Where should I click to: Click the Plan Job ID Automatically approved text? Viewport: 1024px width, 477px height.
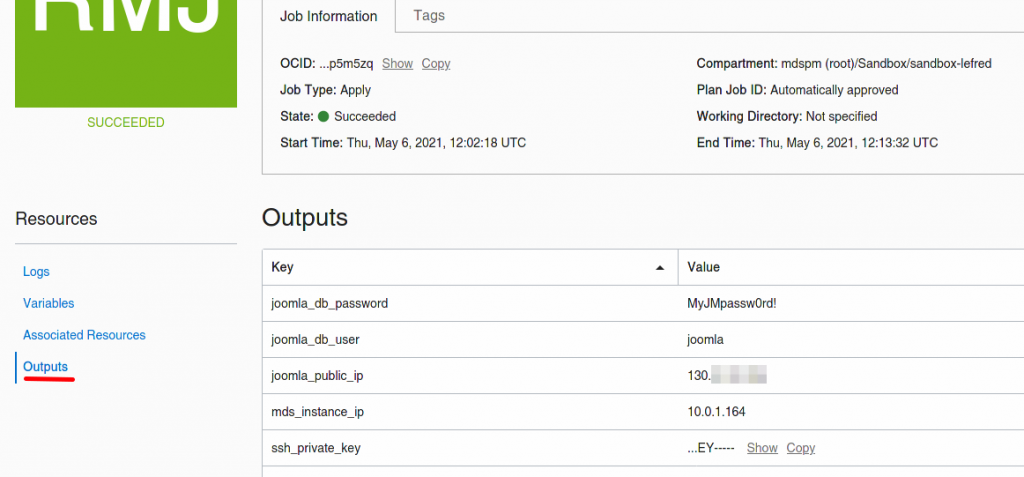(835, 90)
